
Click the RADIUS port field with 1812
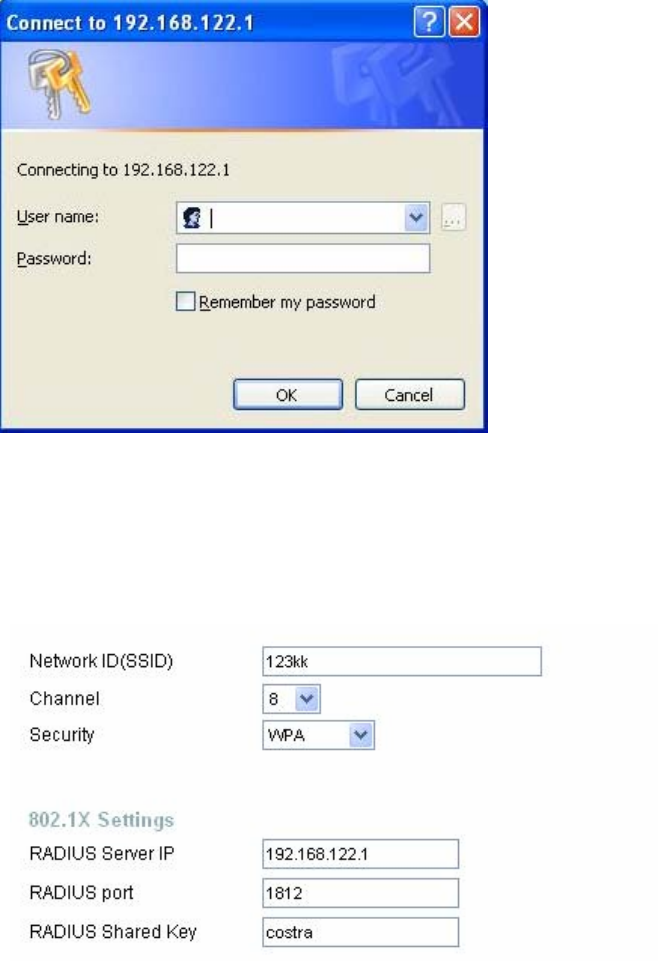[360, 893]
